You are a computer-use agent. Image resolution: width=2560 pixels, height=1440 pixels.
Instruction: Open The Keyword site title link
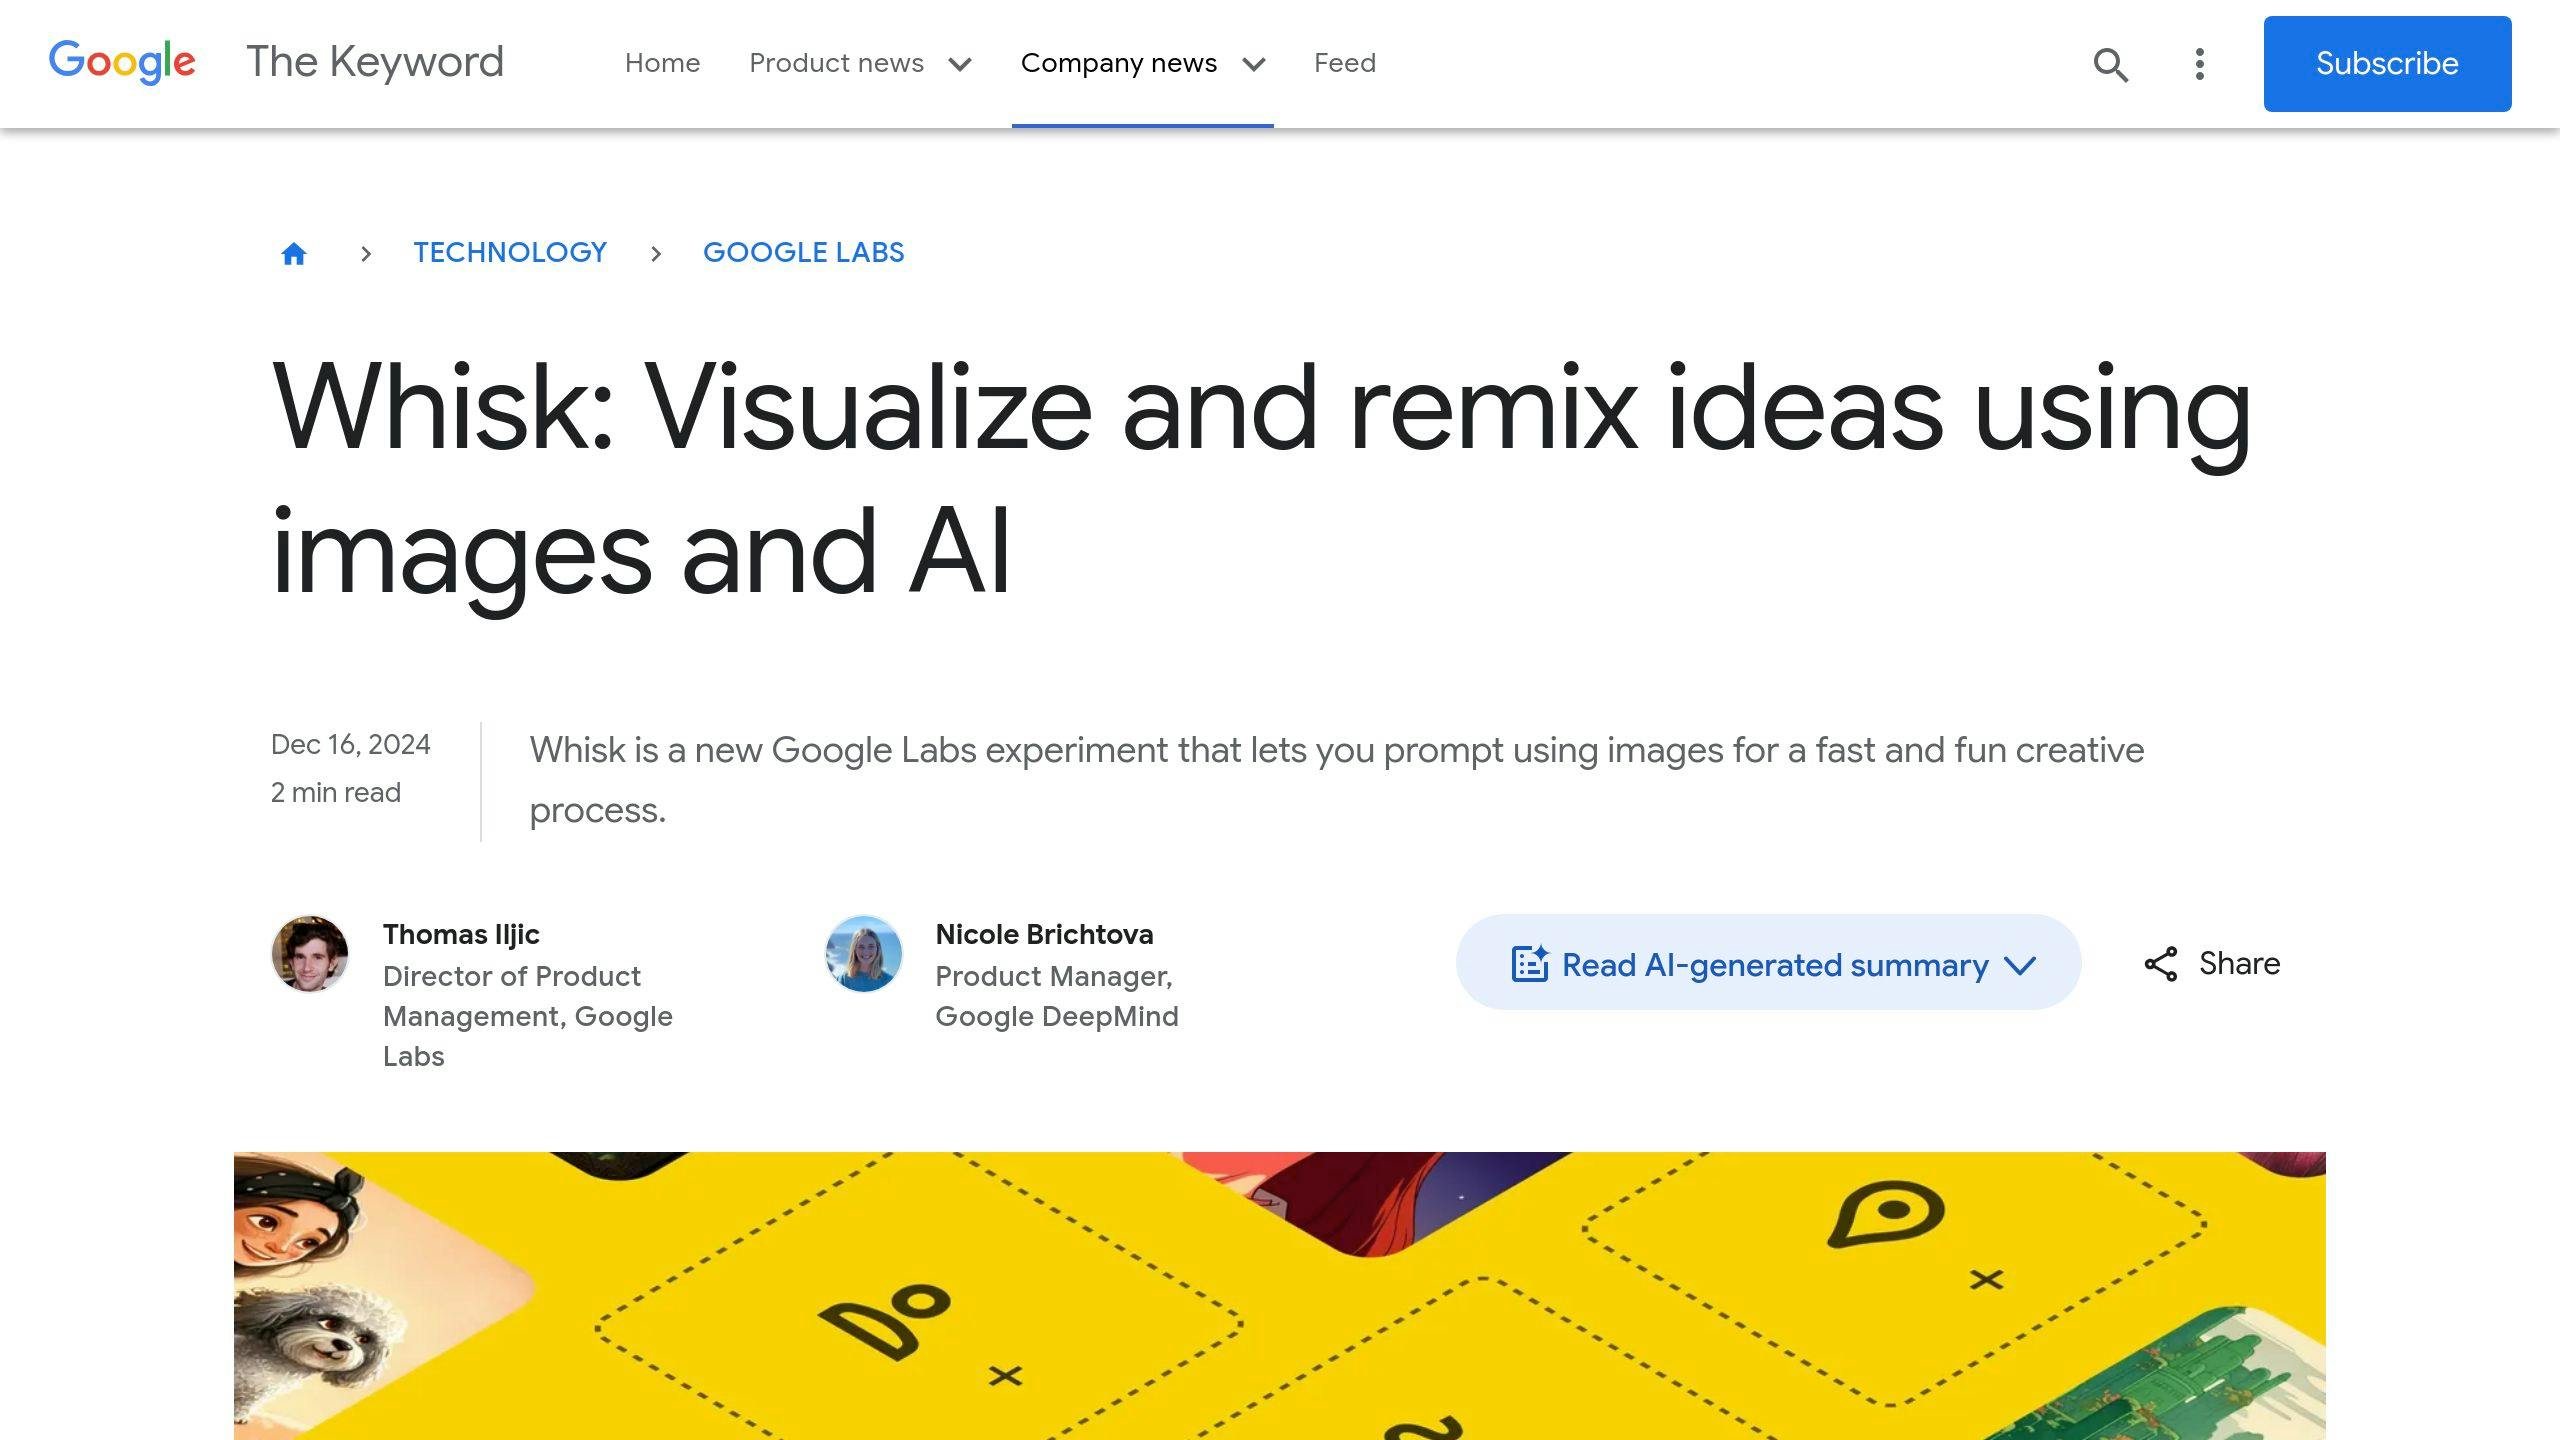click(375, 62)
